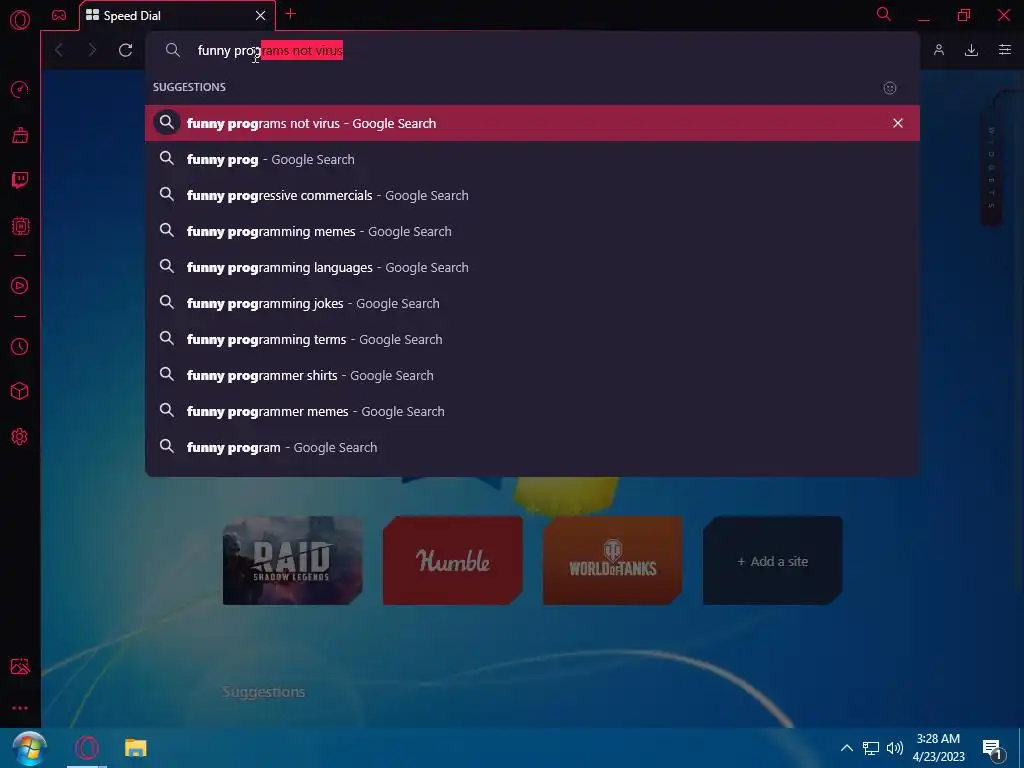The width and height of the screenshot is (1024, 768).
Task: Click the three-dot sidebar setup icon
Action: coord(20,708)
